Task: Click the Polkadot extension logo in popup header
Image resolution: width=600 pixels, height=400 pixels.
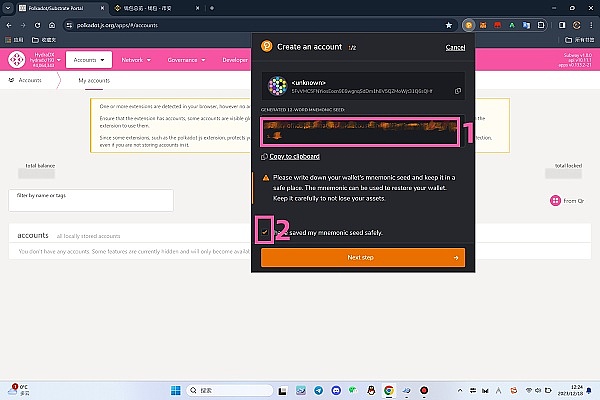Action: point(266,46)
